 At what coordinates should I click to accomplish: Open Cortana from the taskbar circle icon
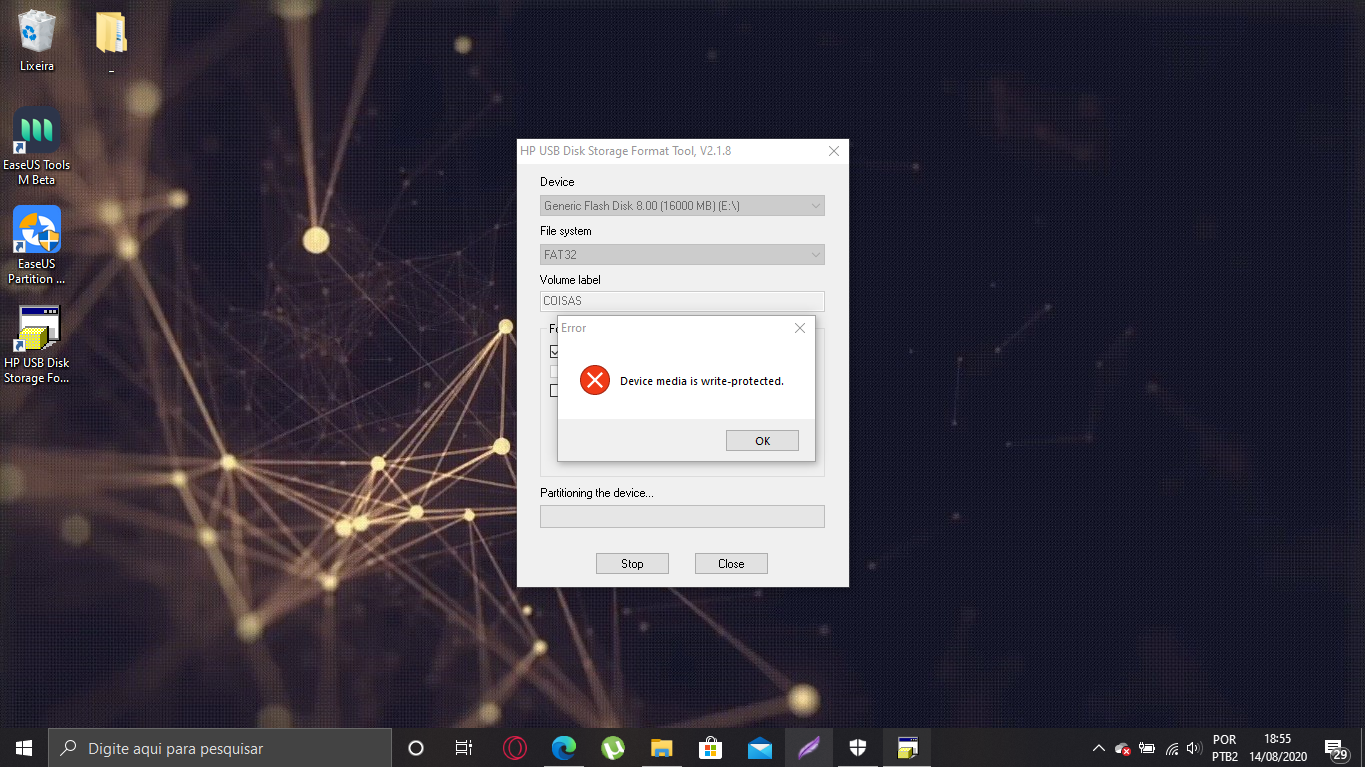[416, 748]
